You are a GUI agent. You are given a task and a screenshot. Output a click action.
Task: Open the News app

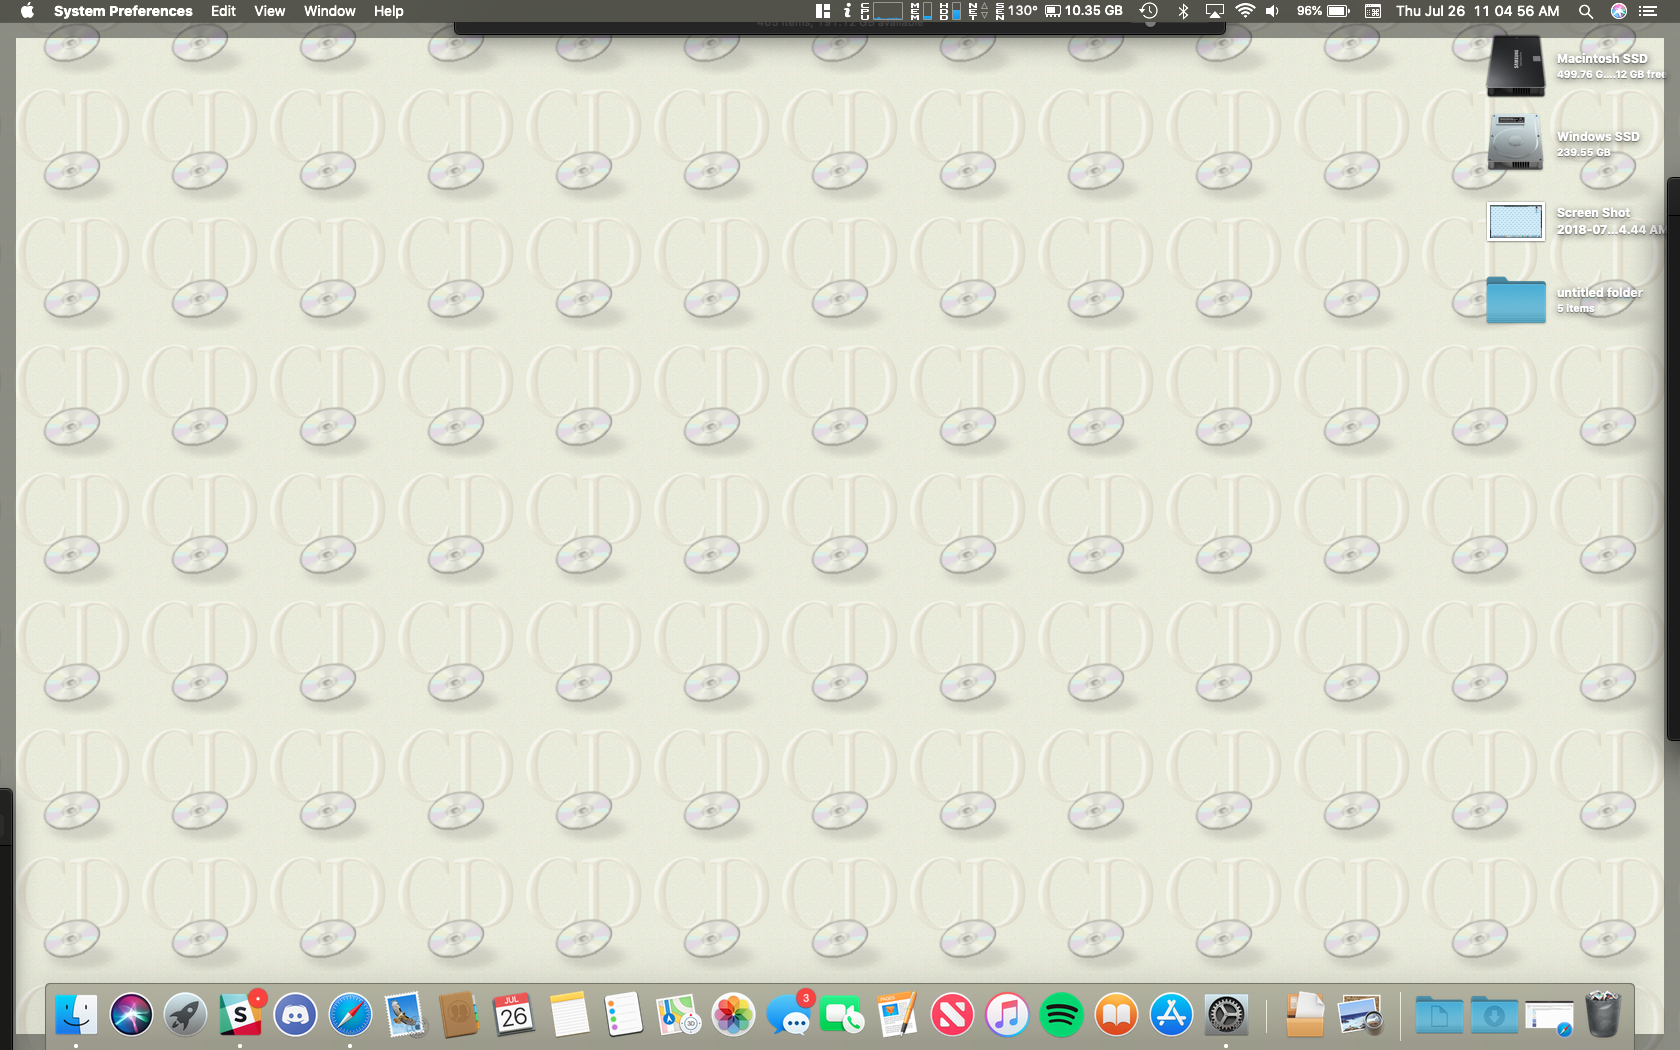pyautogui.click(x=952, y=1015)
